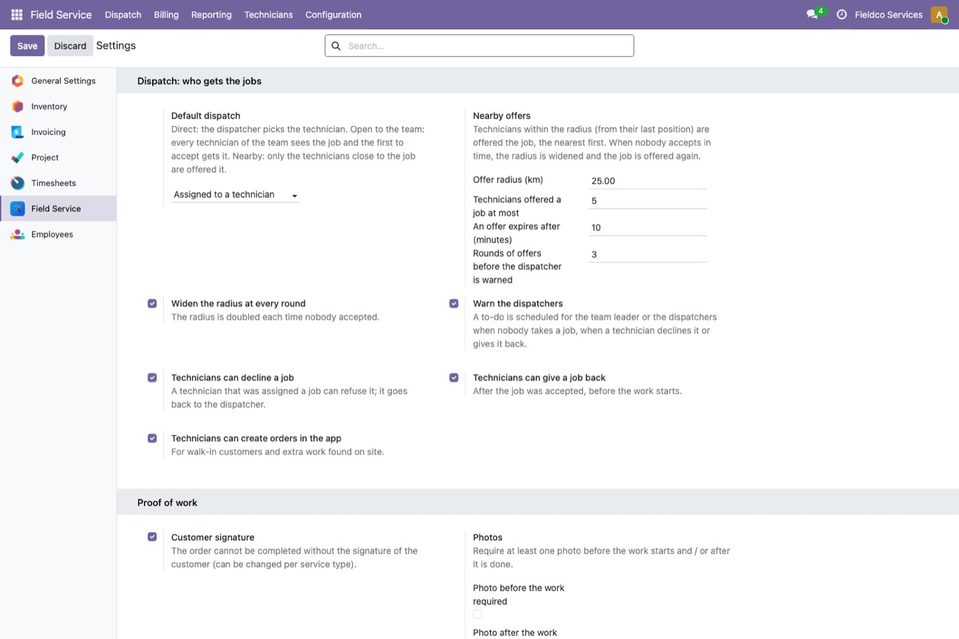Viewport: 959px width, 639px height.
Task: Open the activities clock icon
Action: coord(842,14)
